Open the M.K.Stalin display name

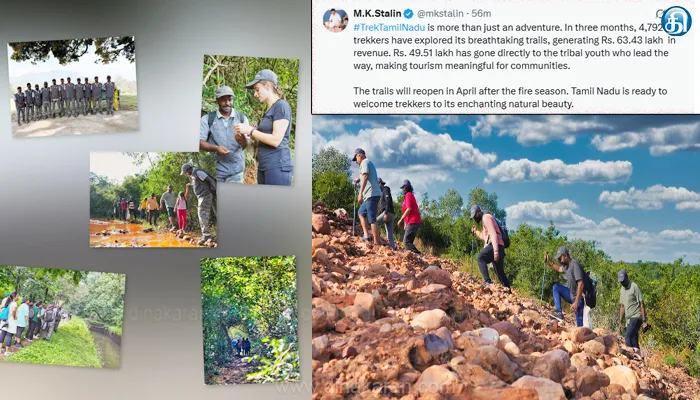click(x=378, y=13)
